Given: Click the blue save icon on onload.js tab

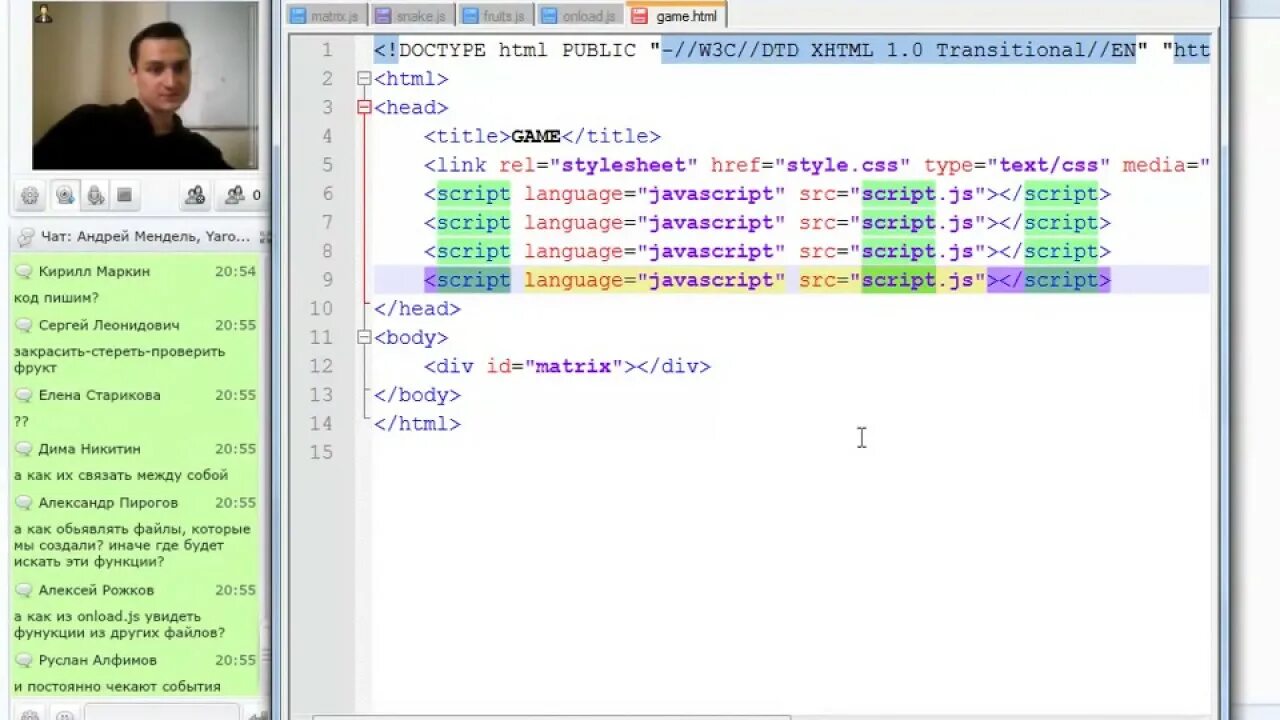Looking at the screenshot, I should (549, 16).
